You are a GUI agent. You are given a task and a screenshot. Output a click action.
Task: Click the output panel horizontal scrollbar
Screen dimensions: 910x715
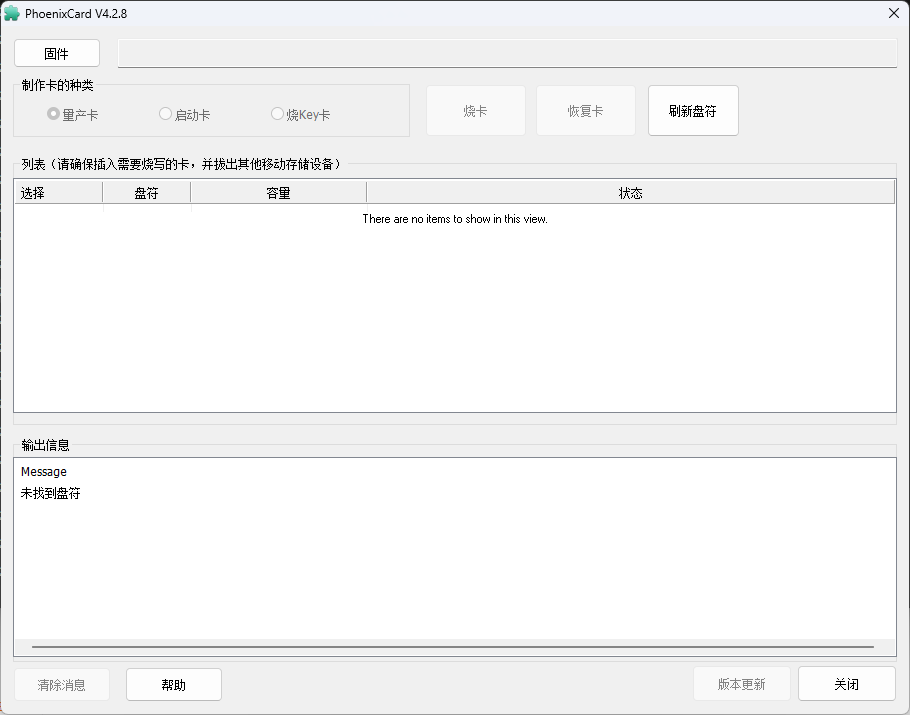[452, 647]
